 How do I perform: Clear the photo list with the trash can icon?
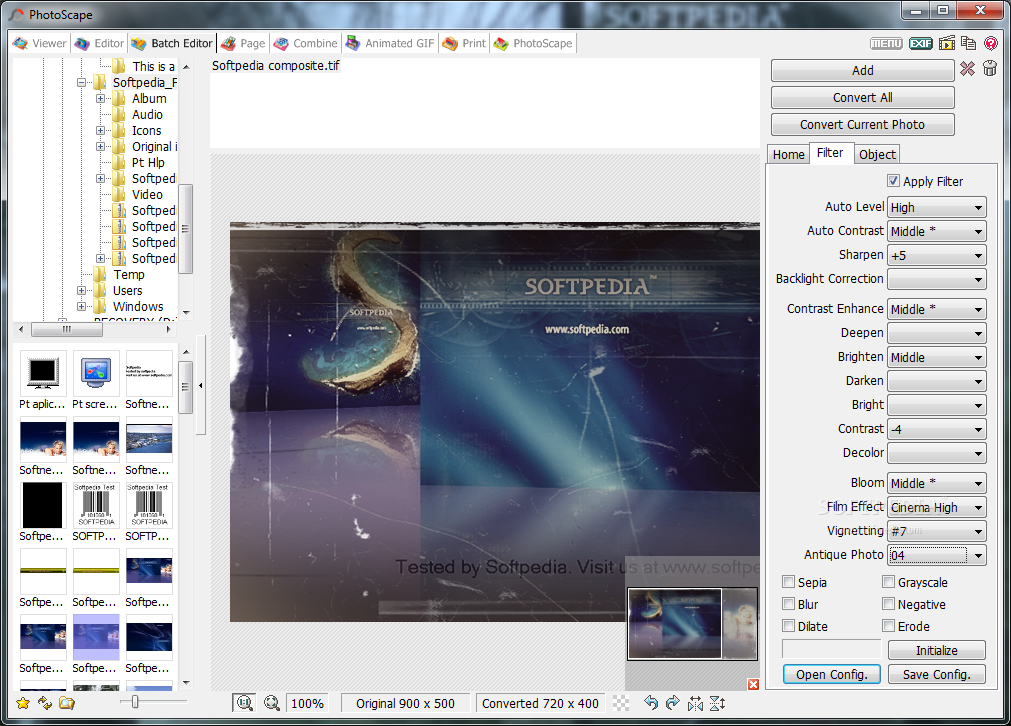pyautogui.click(x=990, y=68)
